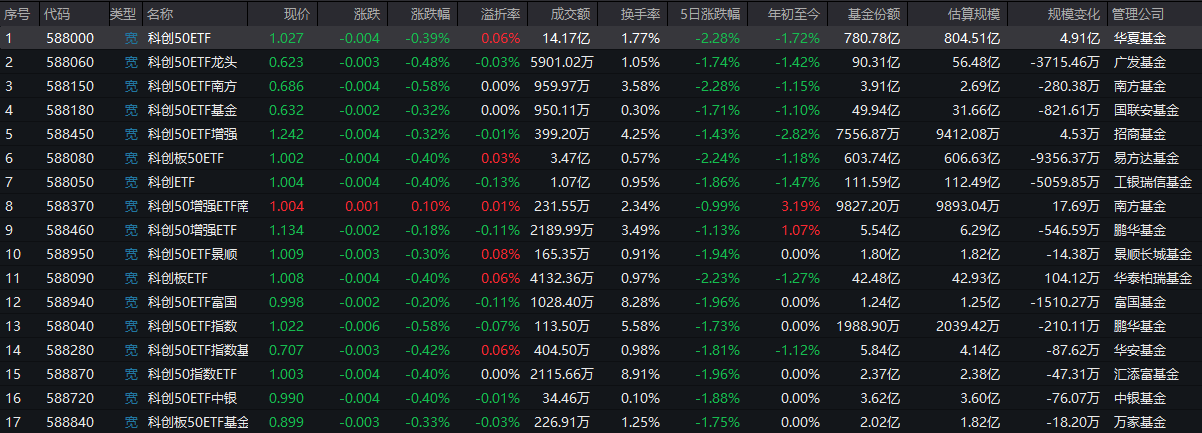The image size is (1202, 433).
Task: Select code 588940
Action: click(x=70, y=302)
